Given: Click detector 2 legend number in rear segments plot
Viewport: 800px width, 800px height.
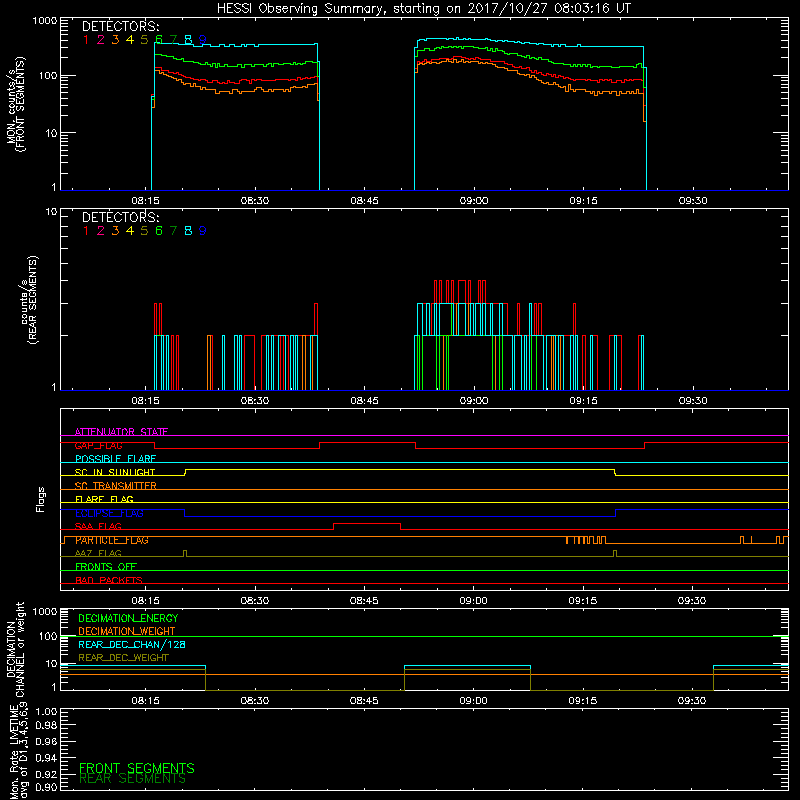Looking at the screenshot, I should point(101,231).
